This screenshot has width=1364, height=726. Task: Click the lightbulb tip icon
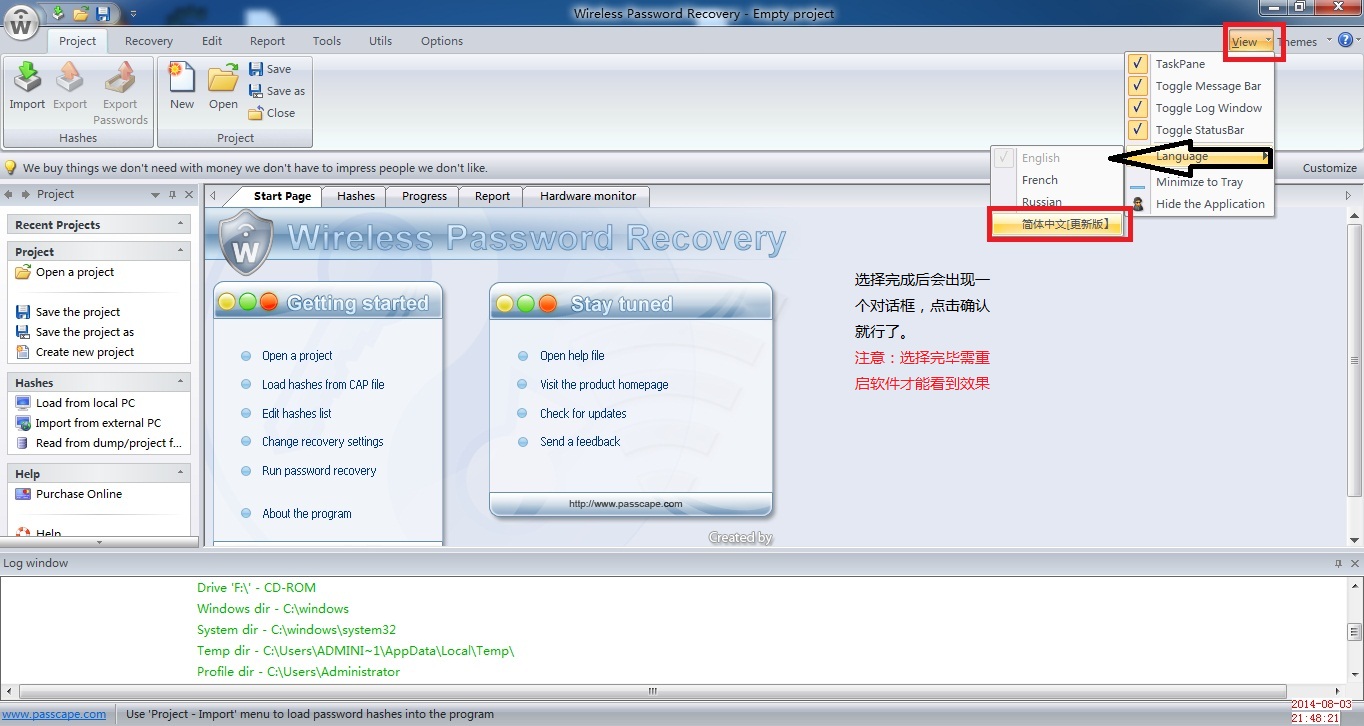11,168
